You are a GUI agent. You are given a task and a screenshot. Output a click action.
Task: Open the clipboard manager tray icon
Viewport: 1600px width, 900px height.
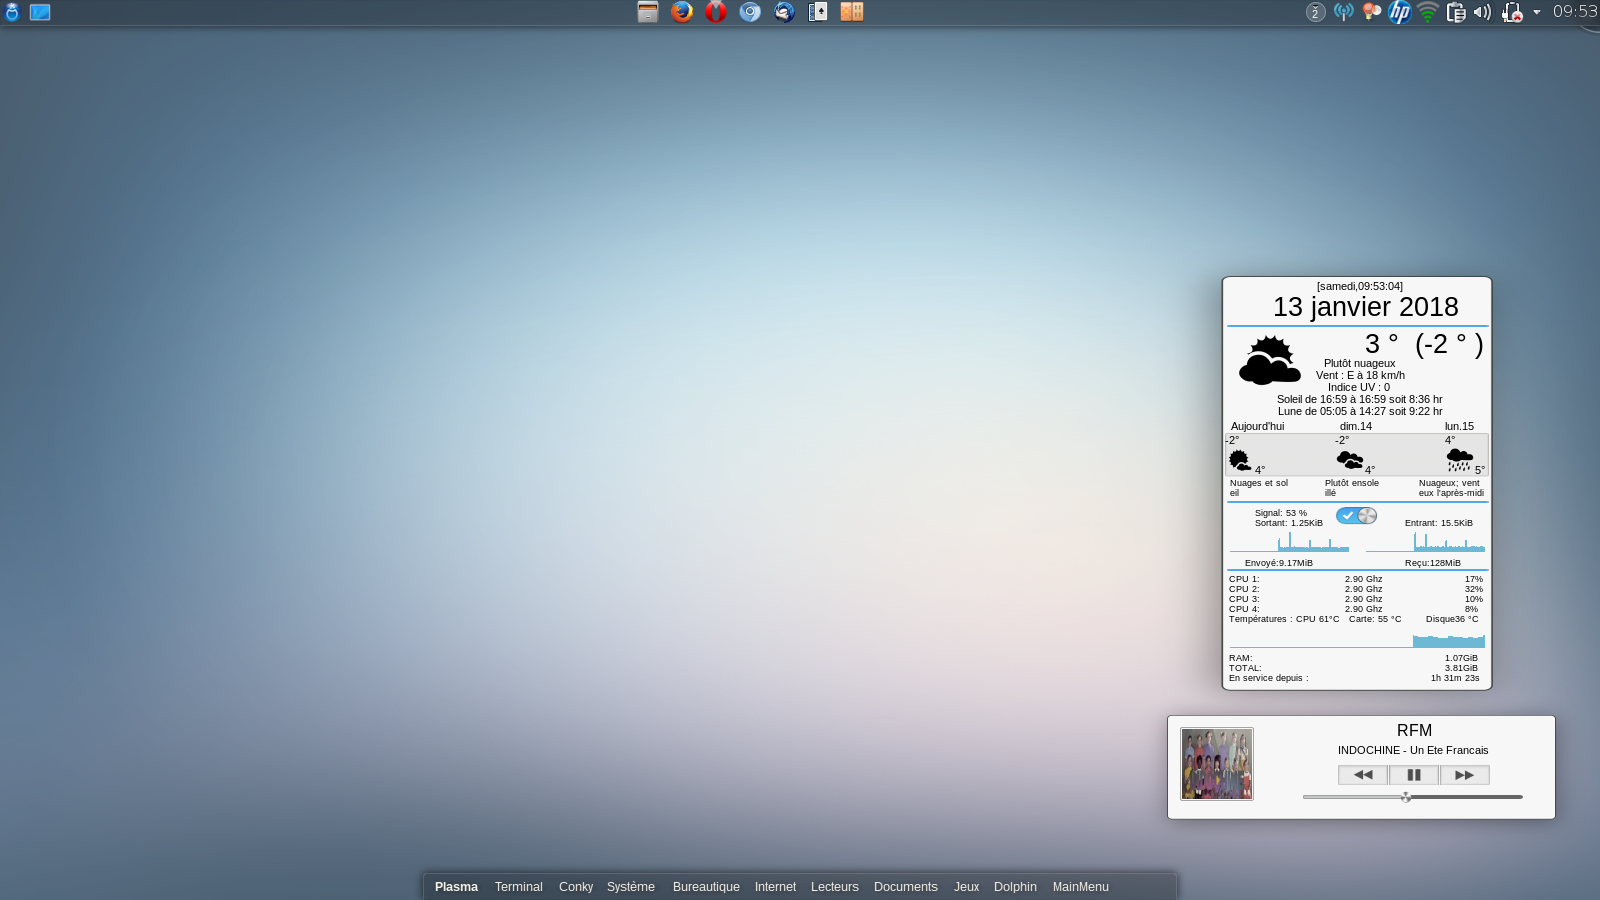1456,12
